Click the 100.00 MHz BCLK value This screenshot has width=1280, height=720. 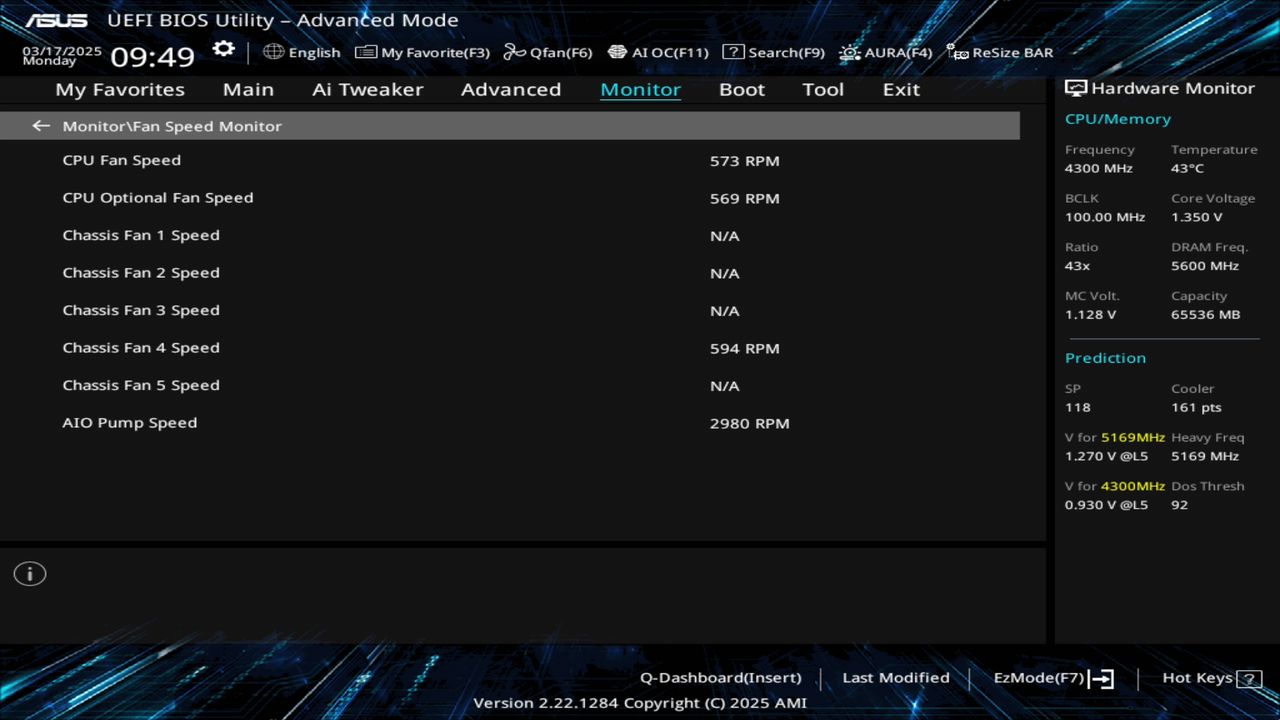click(1104, 217)
